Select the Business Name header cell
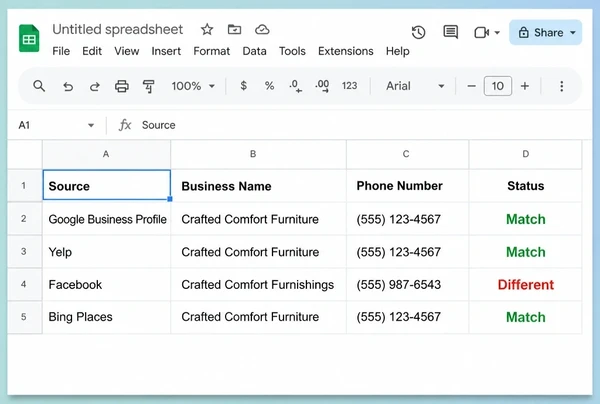This screenshot has height=404, width=600. tap(258, 186)
